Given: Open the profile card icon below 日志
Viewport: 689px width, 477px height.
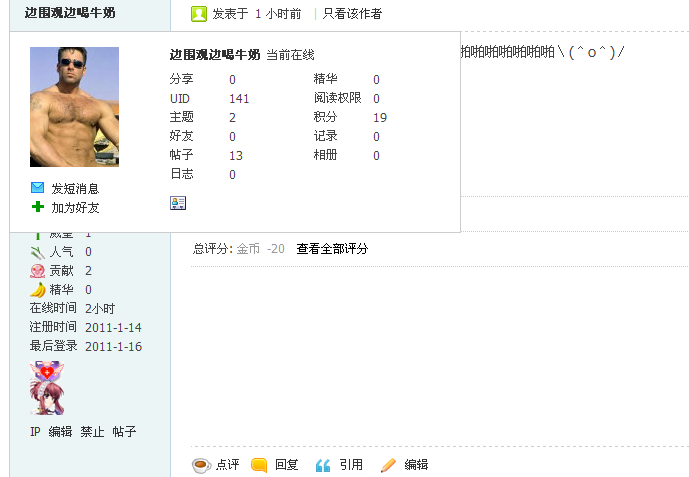Looking at the screenshot, I should tap(178, 203).
